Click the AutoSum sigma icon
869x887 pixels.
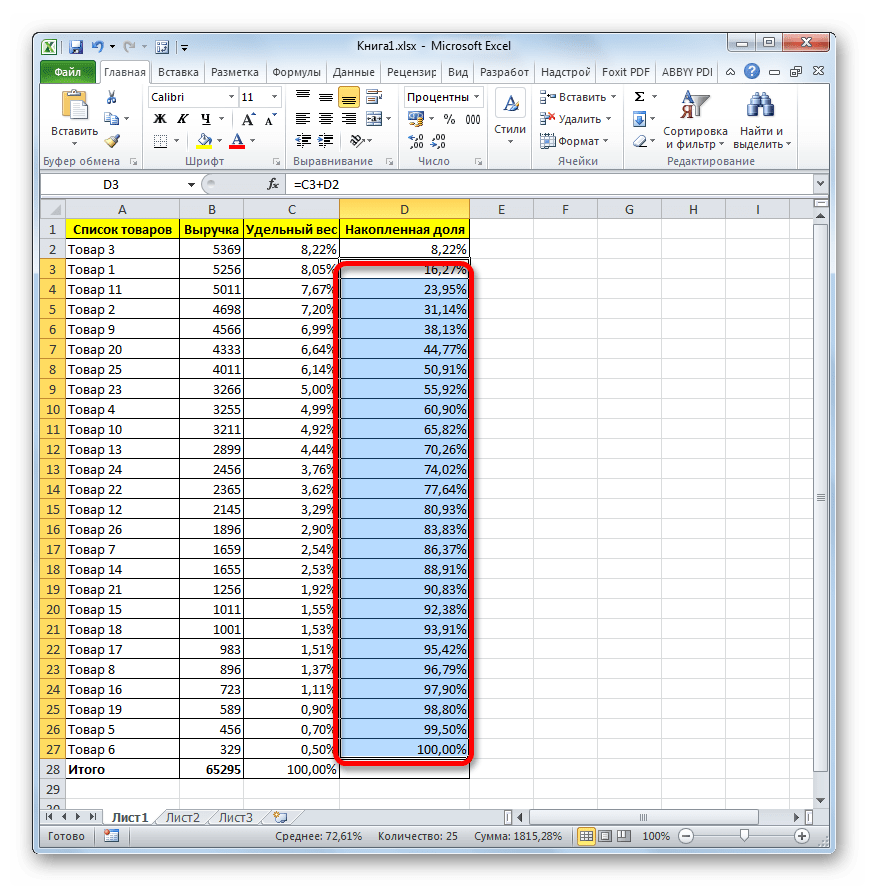pyautogui.click(x=639, y=97)
